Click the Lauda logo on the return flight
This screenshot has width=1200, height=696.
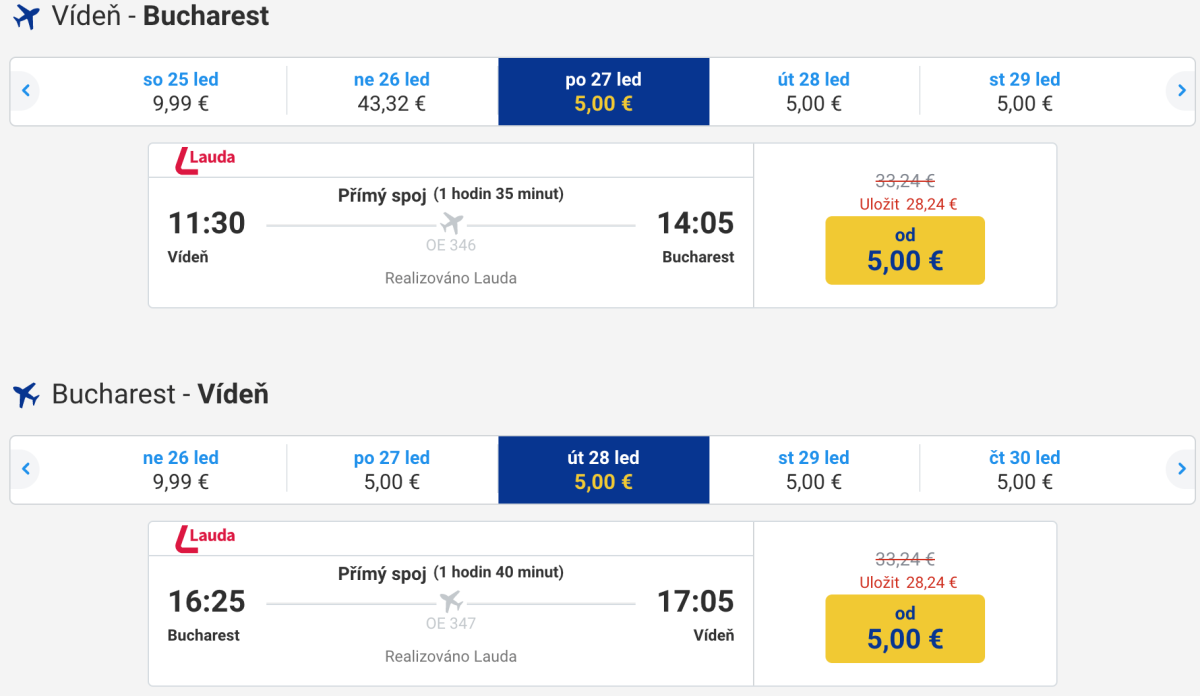click(206, 538)
